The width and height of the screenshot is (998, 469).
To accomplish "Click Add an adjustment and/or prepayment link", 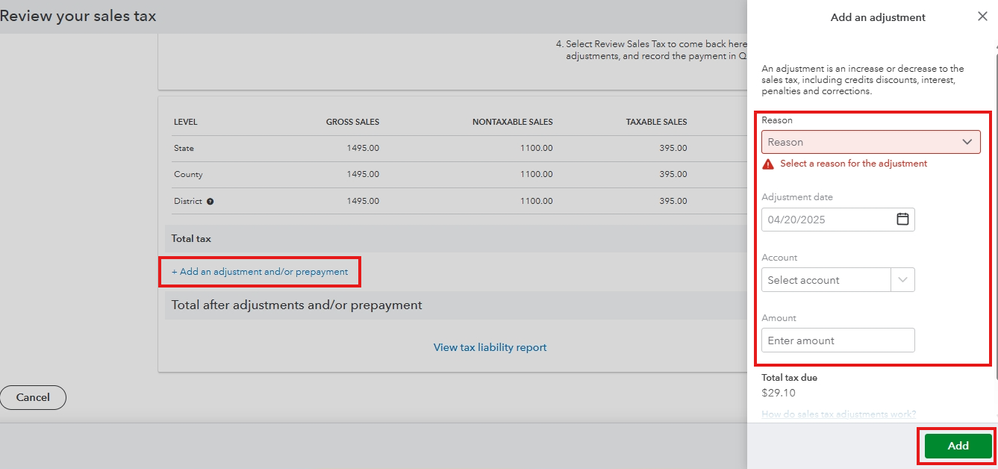I will [260, 271].
